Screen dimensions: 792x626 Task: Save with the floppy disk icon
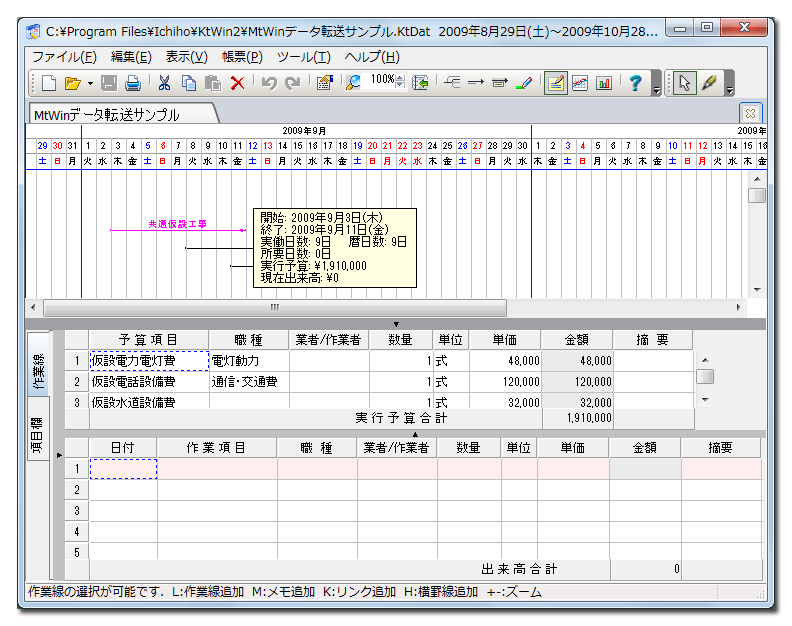click(x=109, y=82)
